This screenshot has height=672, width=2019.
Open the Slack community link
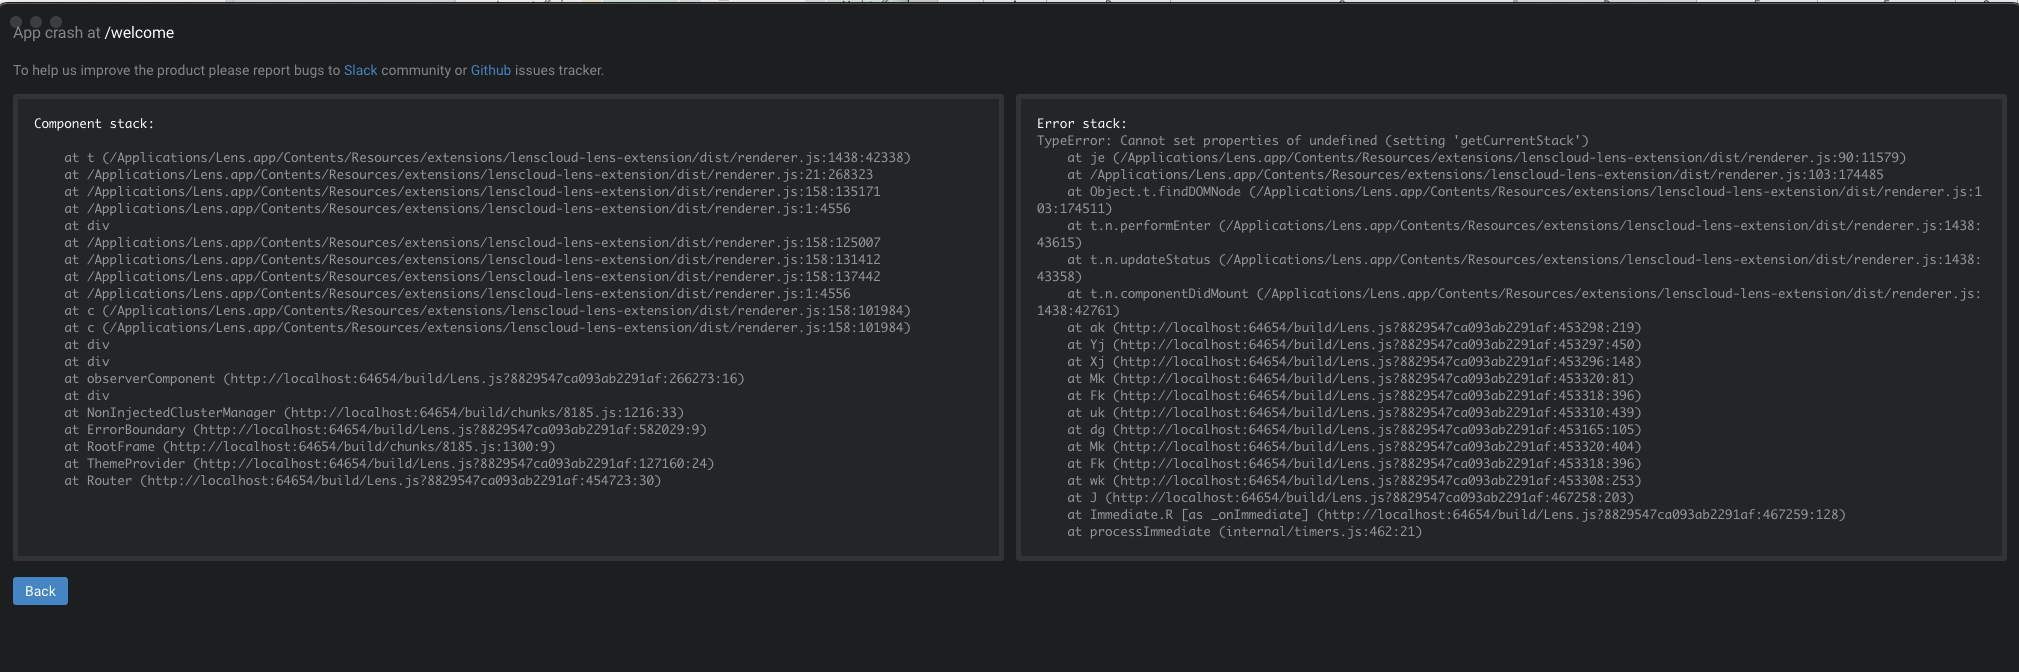click(x=361, y=70)
